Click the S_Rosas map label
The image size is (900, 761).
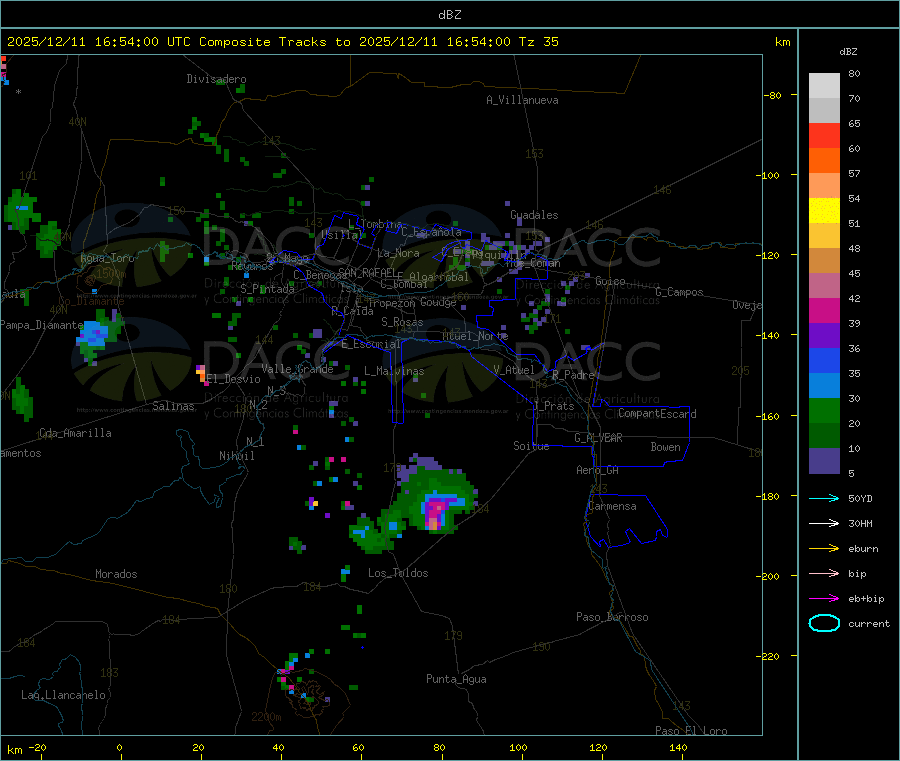coord(402,322)
